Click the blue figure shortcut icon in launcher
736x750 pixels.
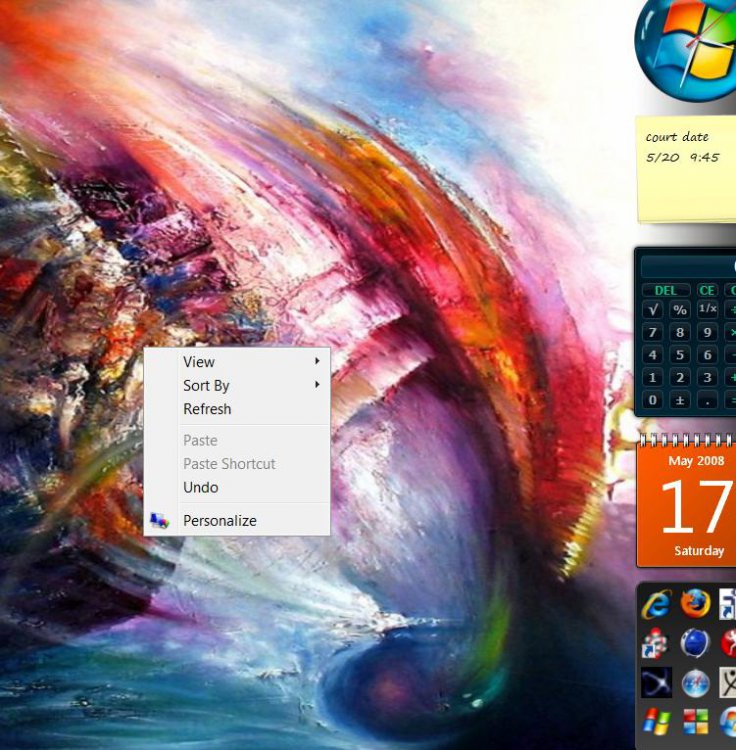[728, 604]
